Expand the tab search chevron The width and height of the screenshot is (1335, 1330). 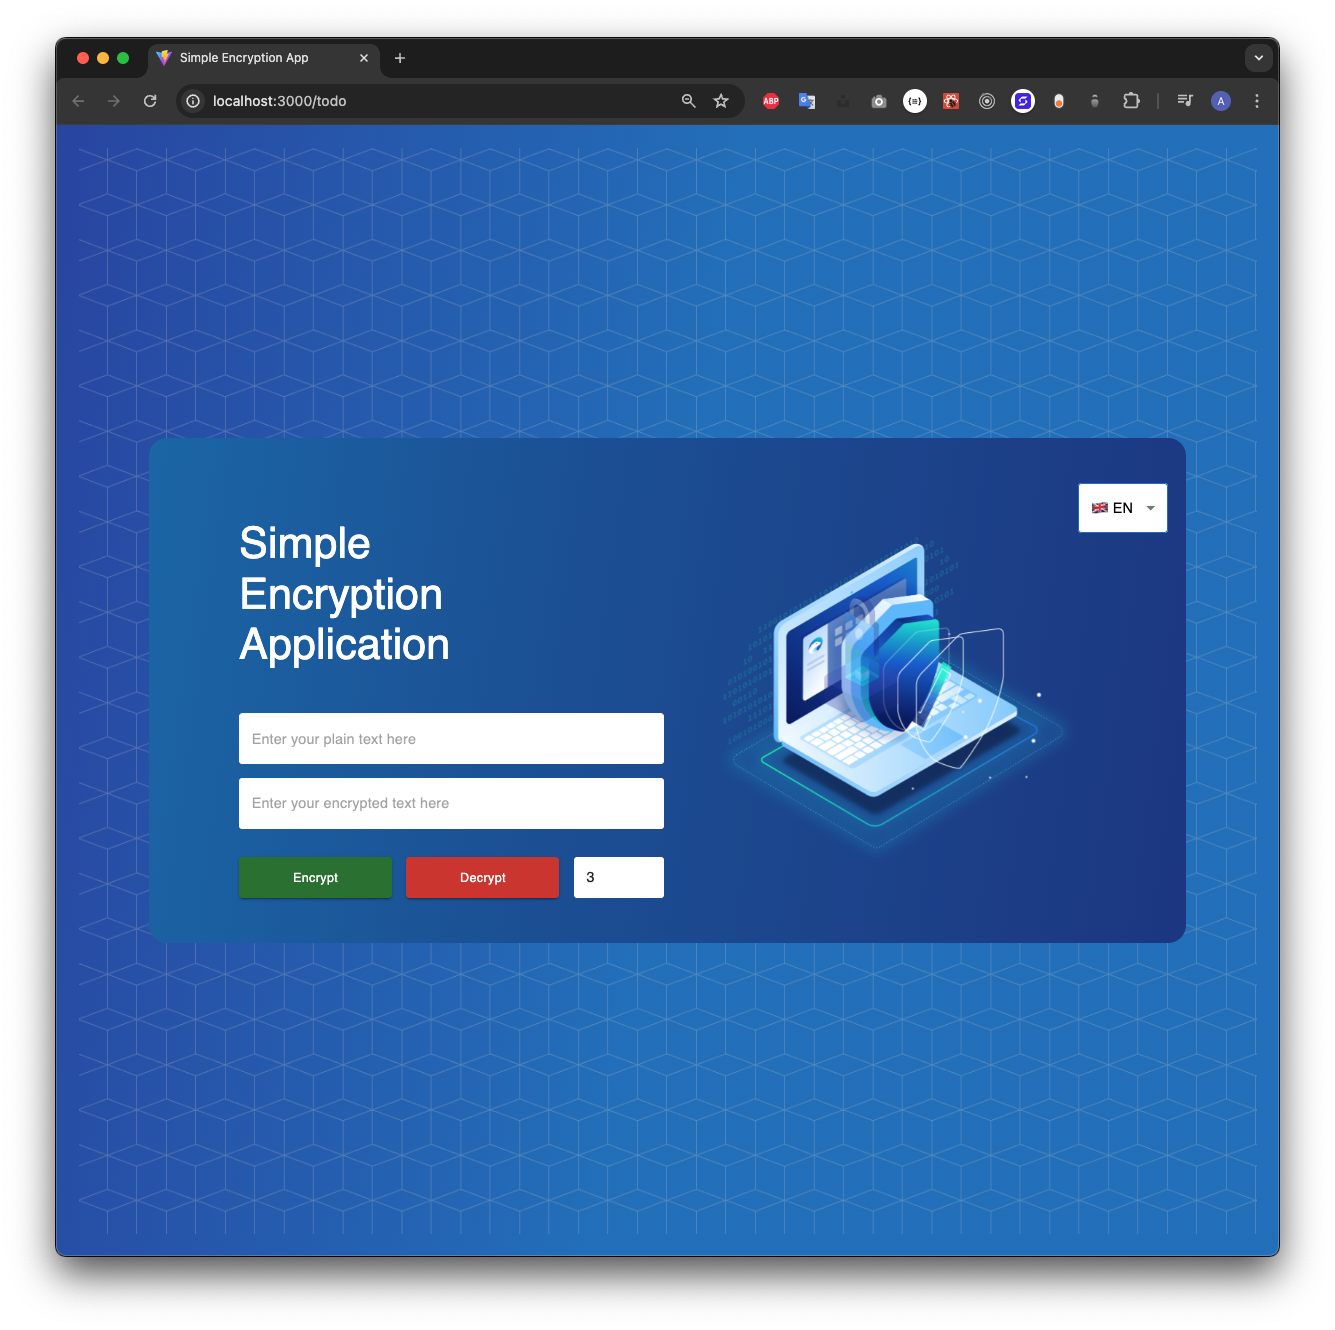[x=1259, y=58]
